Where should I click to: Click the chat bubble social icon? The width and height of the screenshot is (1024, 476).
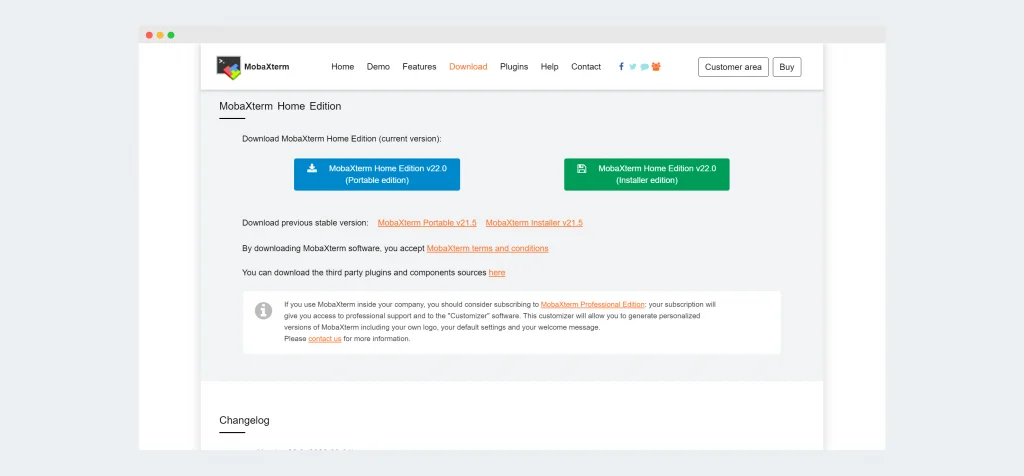(x=645, y=67)
